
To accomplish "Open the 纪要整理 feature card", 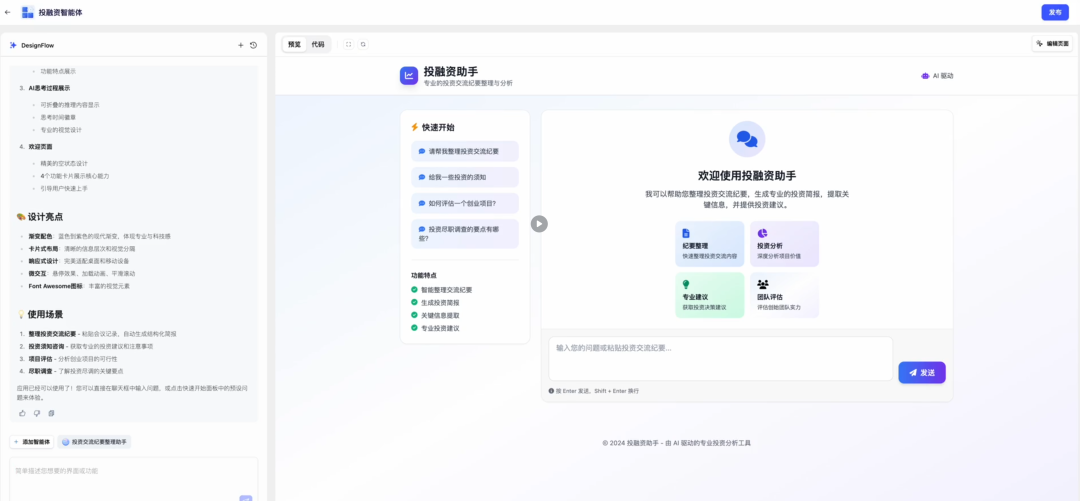I will pyautogui.click(x=709, y=244).
